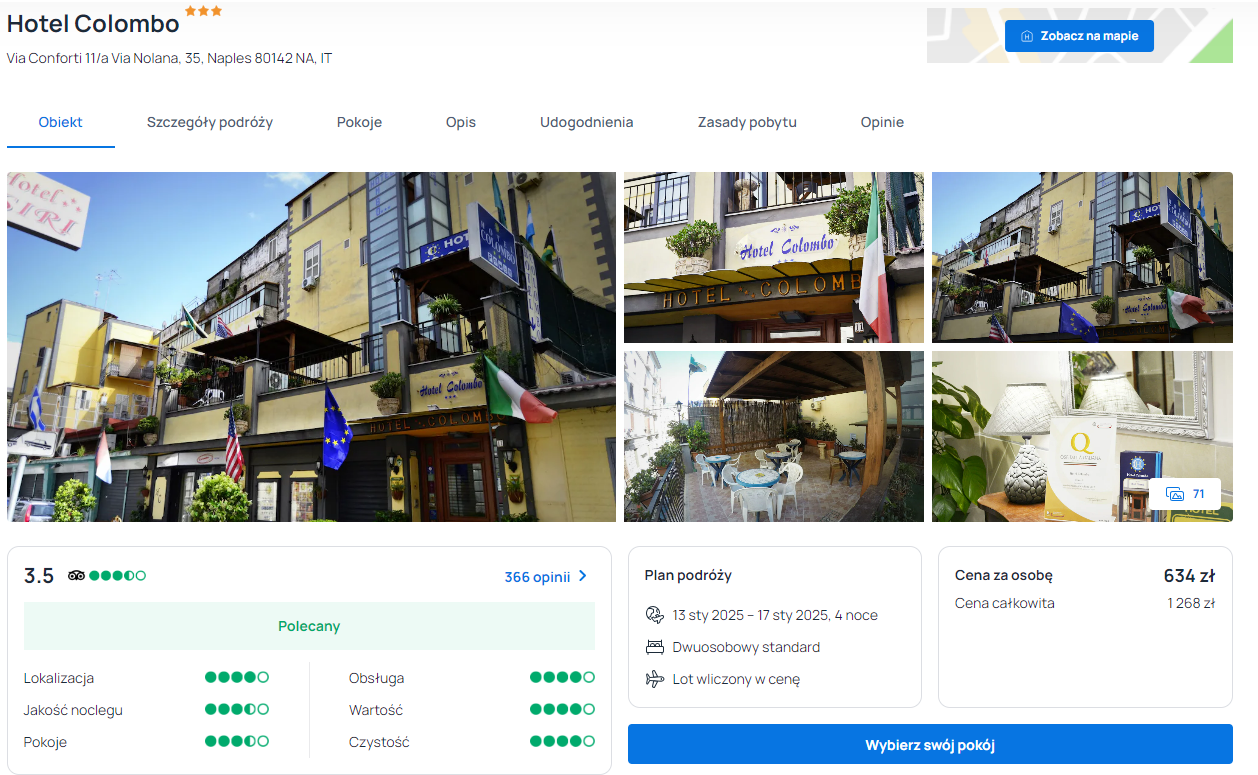Switch to the Opinie tab
1258x775 pixels.
tap(882, 122)
